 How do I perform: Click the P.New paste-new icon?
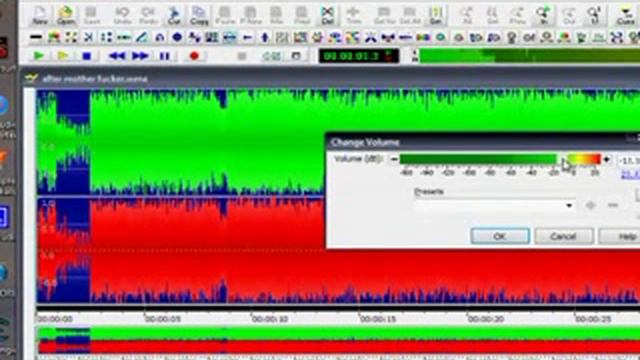[251, 16]
